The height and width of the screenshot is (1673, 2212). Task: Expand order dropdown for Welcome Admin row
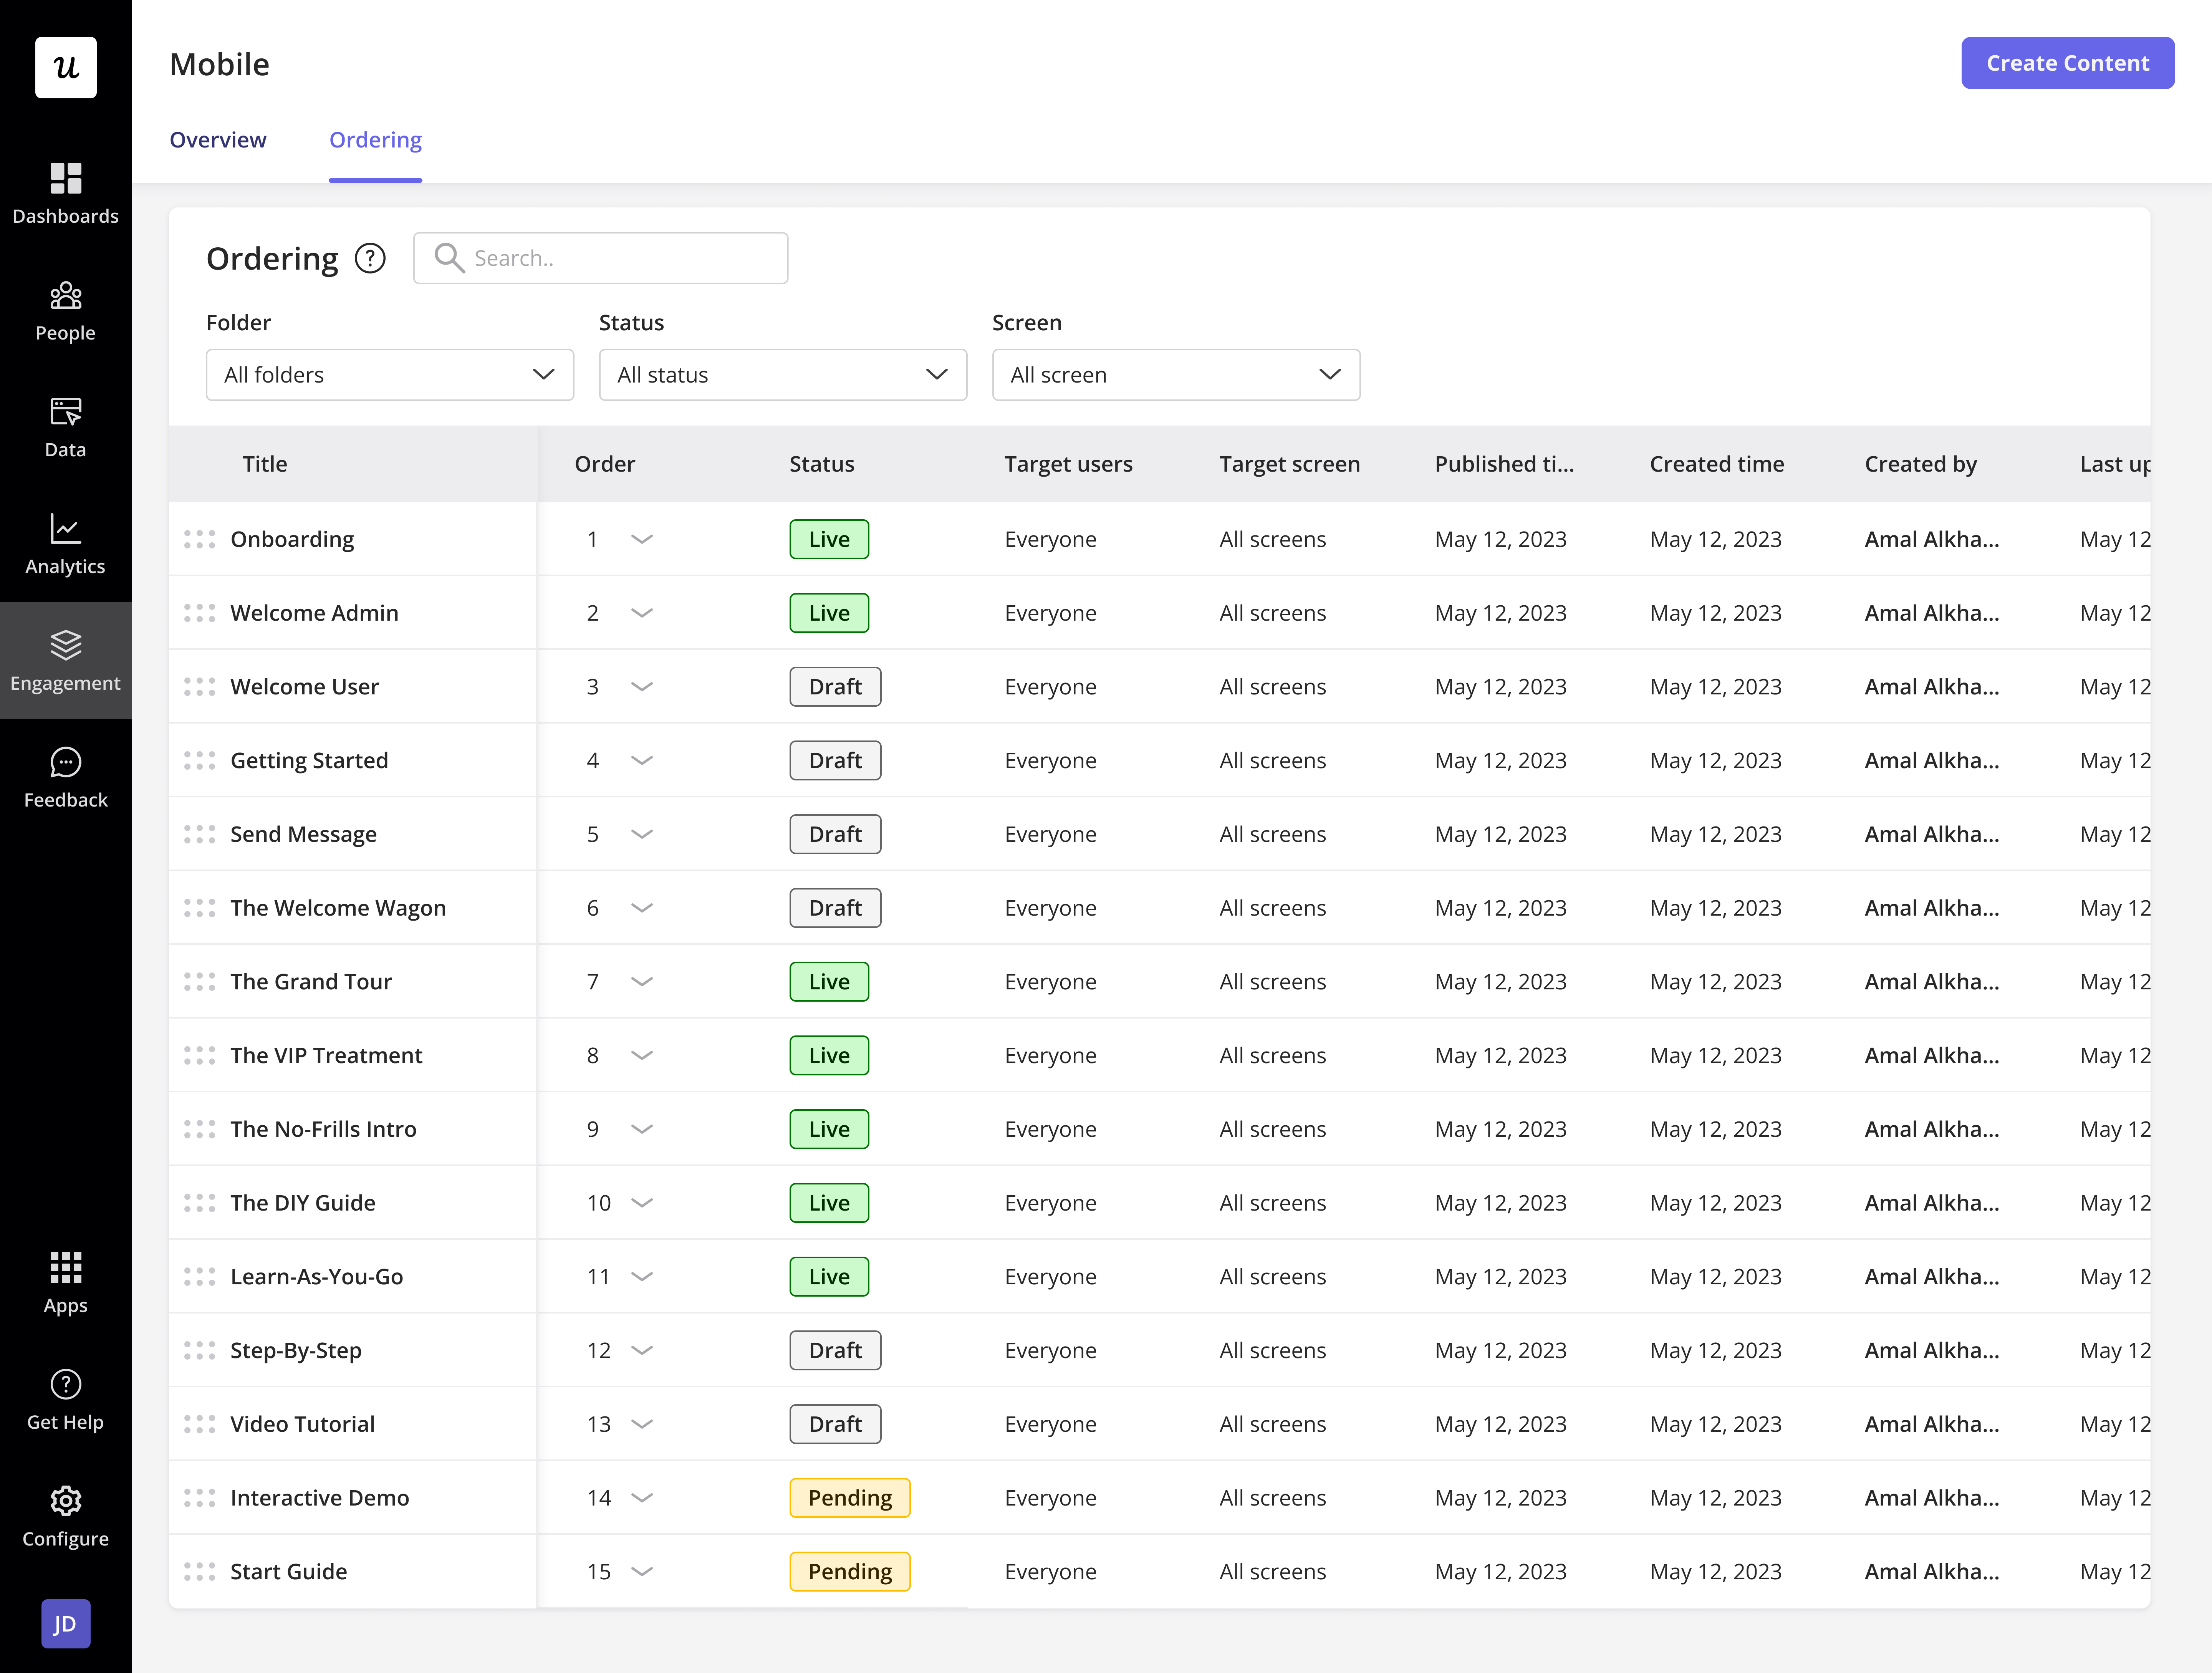(x=642, y=613)
